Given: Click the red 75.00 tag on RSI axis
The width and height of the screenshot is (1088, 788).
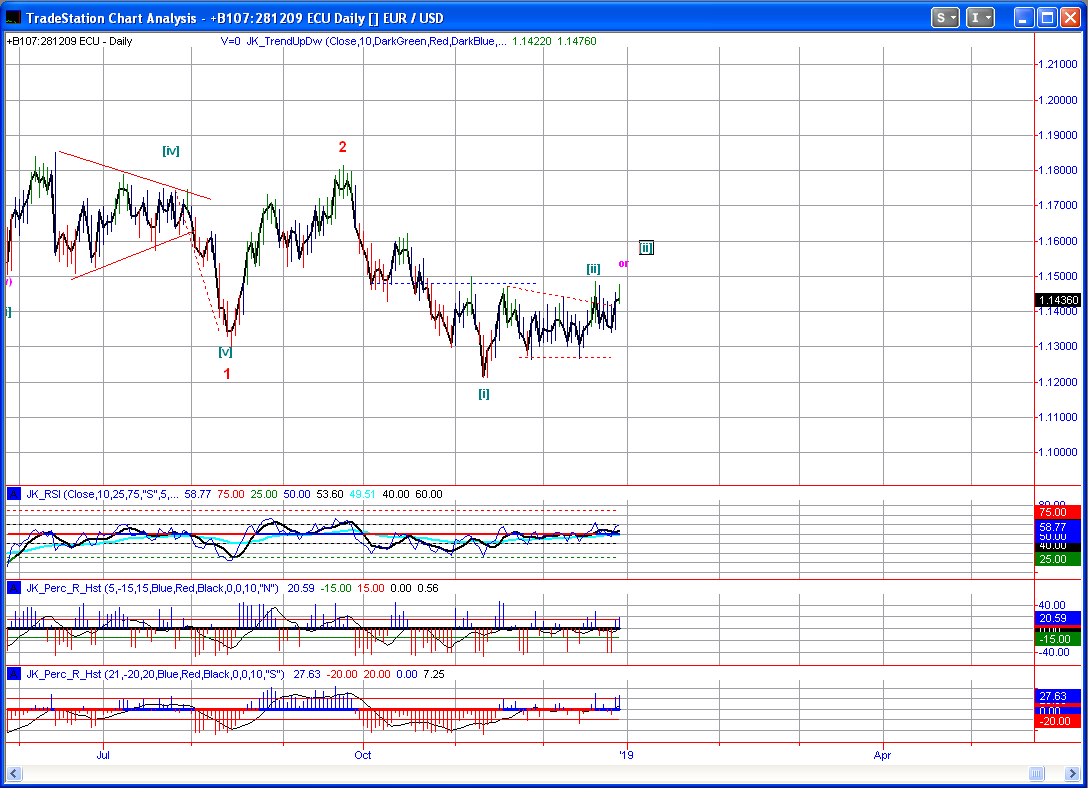Looking at the screenshot, I should click(x=1057, y=513).
